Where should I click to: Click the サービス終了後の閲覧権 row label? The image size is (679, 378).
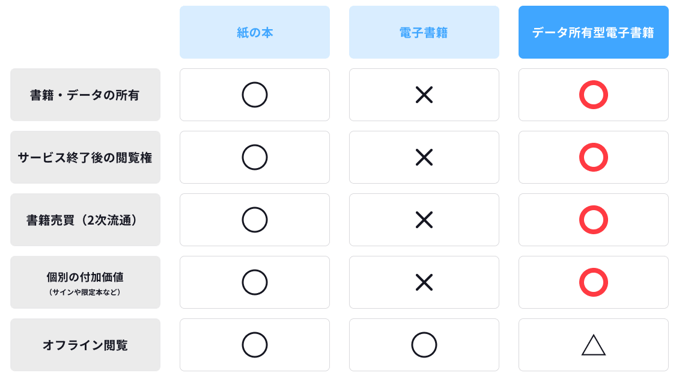pyautogui.click(x=85, y=157)
